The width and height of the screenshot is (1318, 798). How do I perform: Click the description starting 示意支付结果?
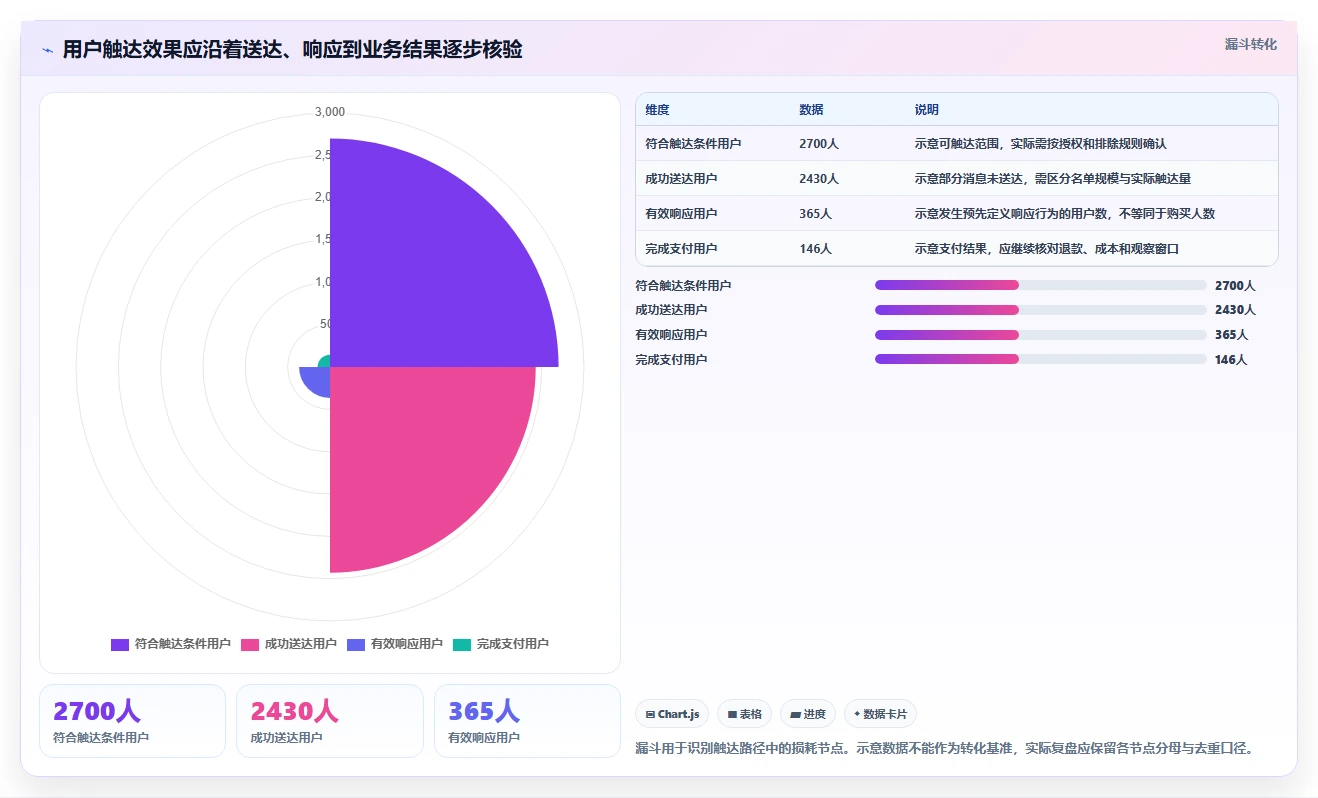pyautogui.click(x=1046, y=249)
